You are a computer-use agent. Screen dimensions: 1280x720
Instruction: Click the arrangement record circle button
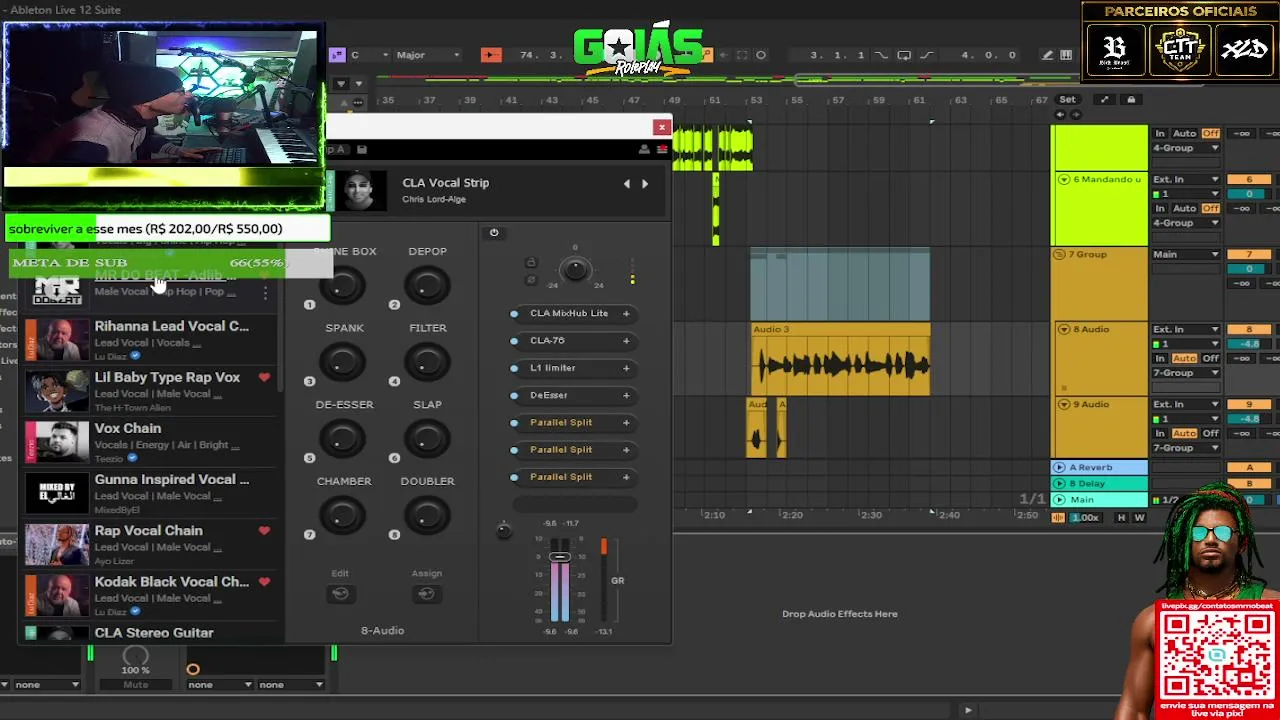[761, 55]
